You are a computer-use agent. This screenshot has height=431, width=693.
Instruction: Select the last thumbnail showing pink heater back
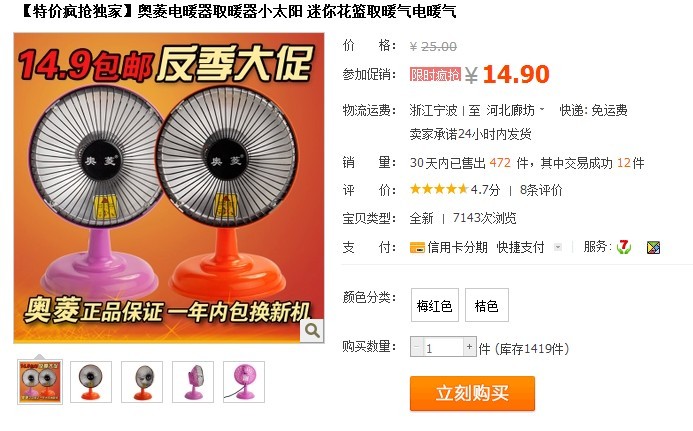[x=244, y=382]
